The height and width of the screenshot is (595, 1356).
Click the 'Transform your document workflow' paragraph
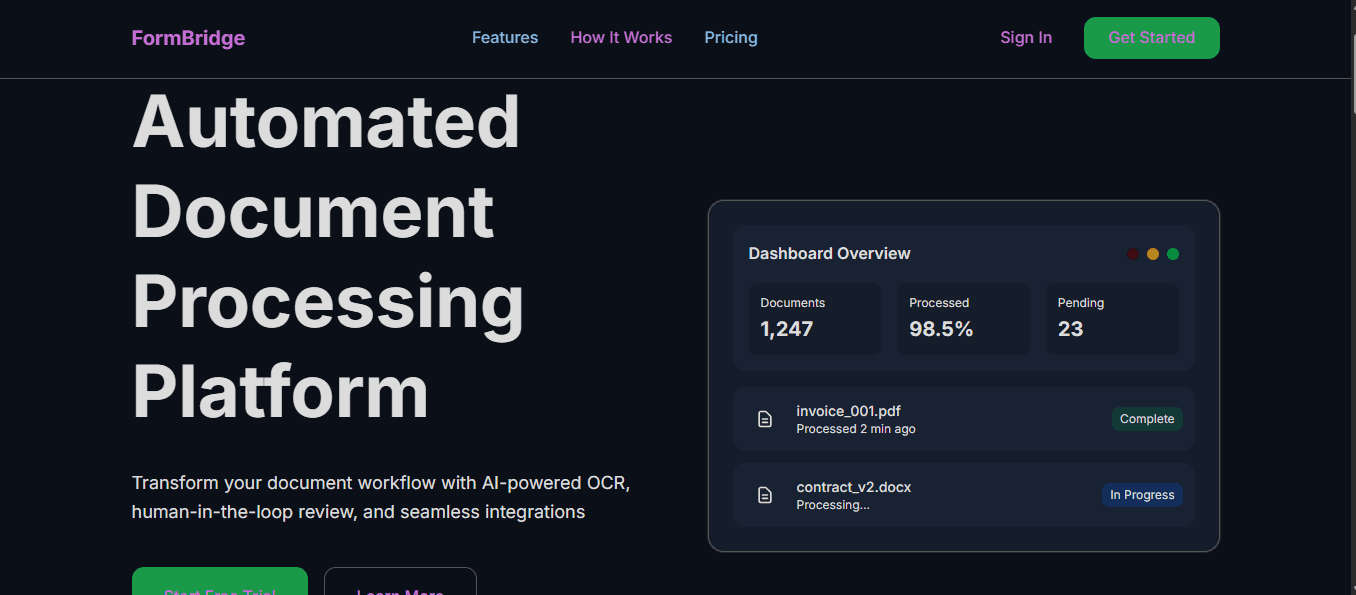coord(381,497)
